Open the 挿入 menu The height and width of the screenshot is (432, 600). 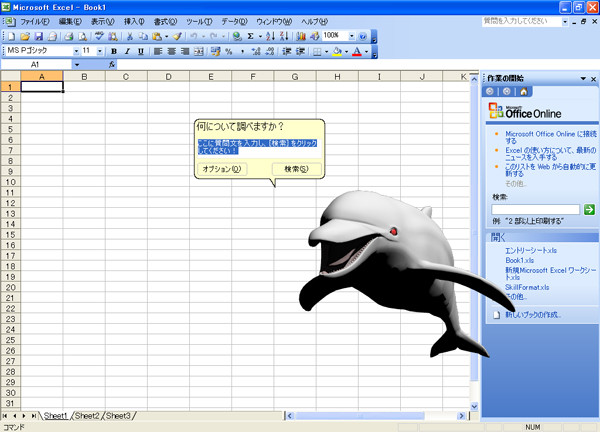(134, 22)
